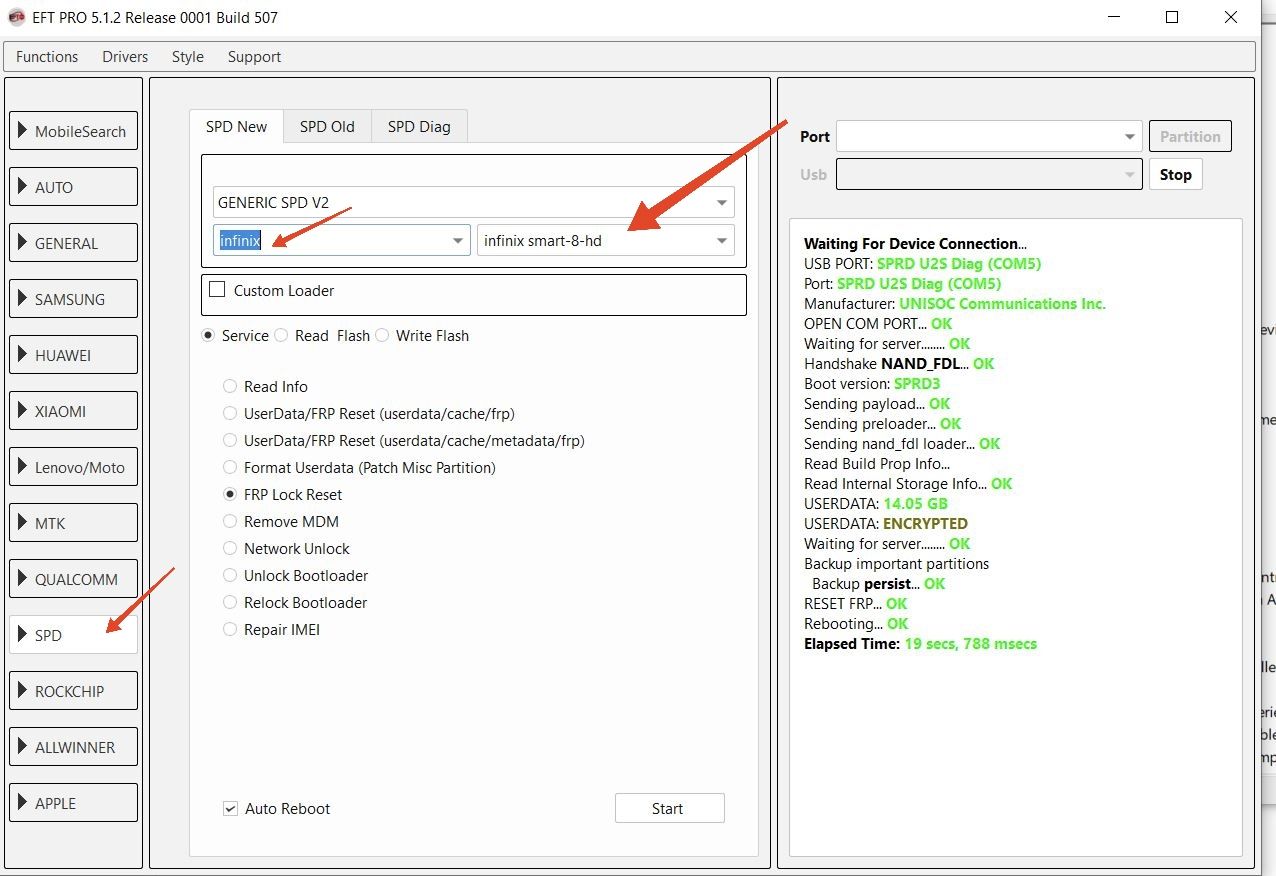This screenshot has height=876, width=1276.
Task: Expand the SAMSUNG sidebar section
Action: coord(73,299)
